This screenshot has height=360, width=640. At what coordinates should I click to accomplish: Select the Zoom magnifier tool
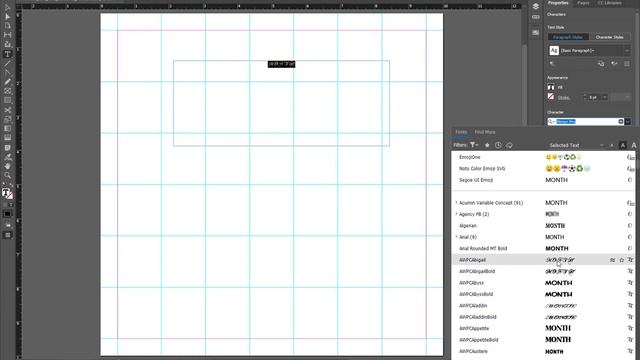pyautogui.click(x=7, y=176)
